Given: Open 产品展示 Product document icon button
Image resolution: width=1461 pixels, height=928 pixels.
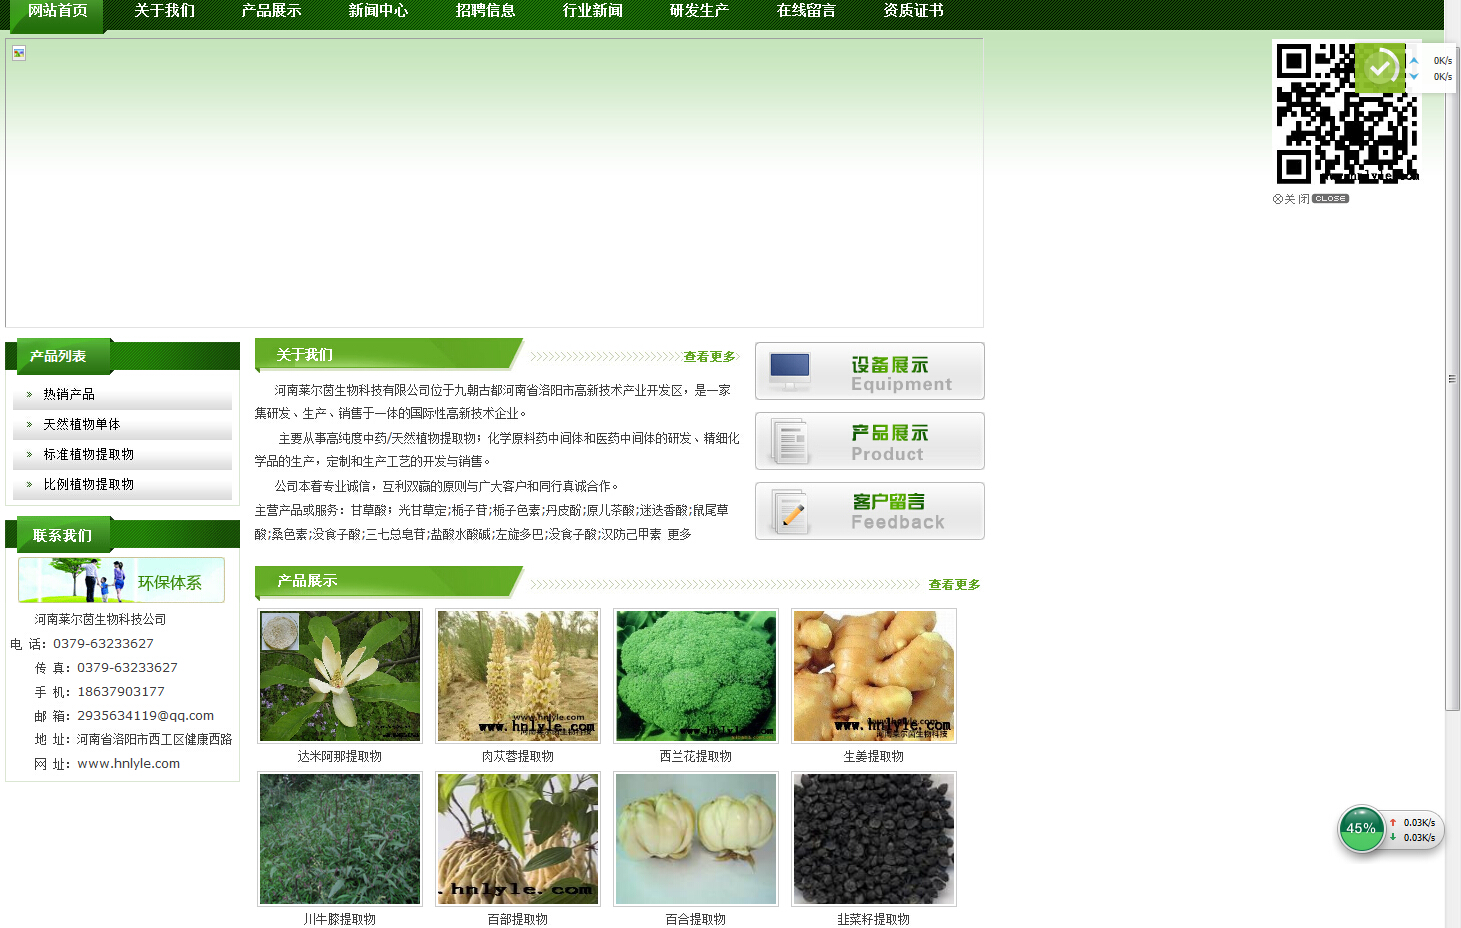Looking at the screenshot, I should point(870,441).
